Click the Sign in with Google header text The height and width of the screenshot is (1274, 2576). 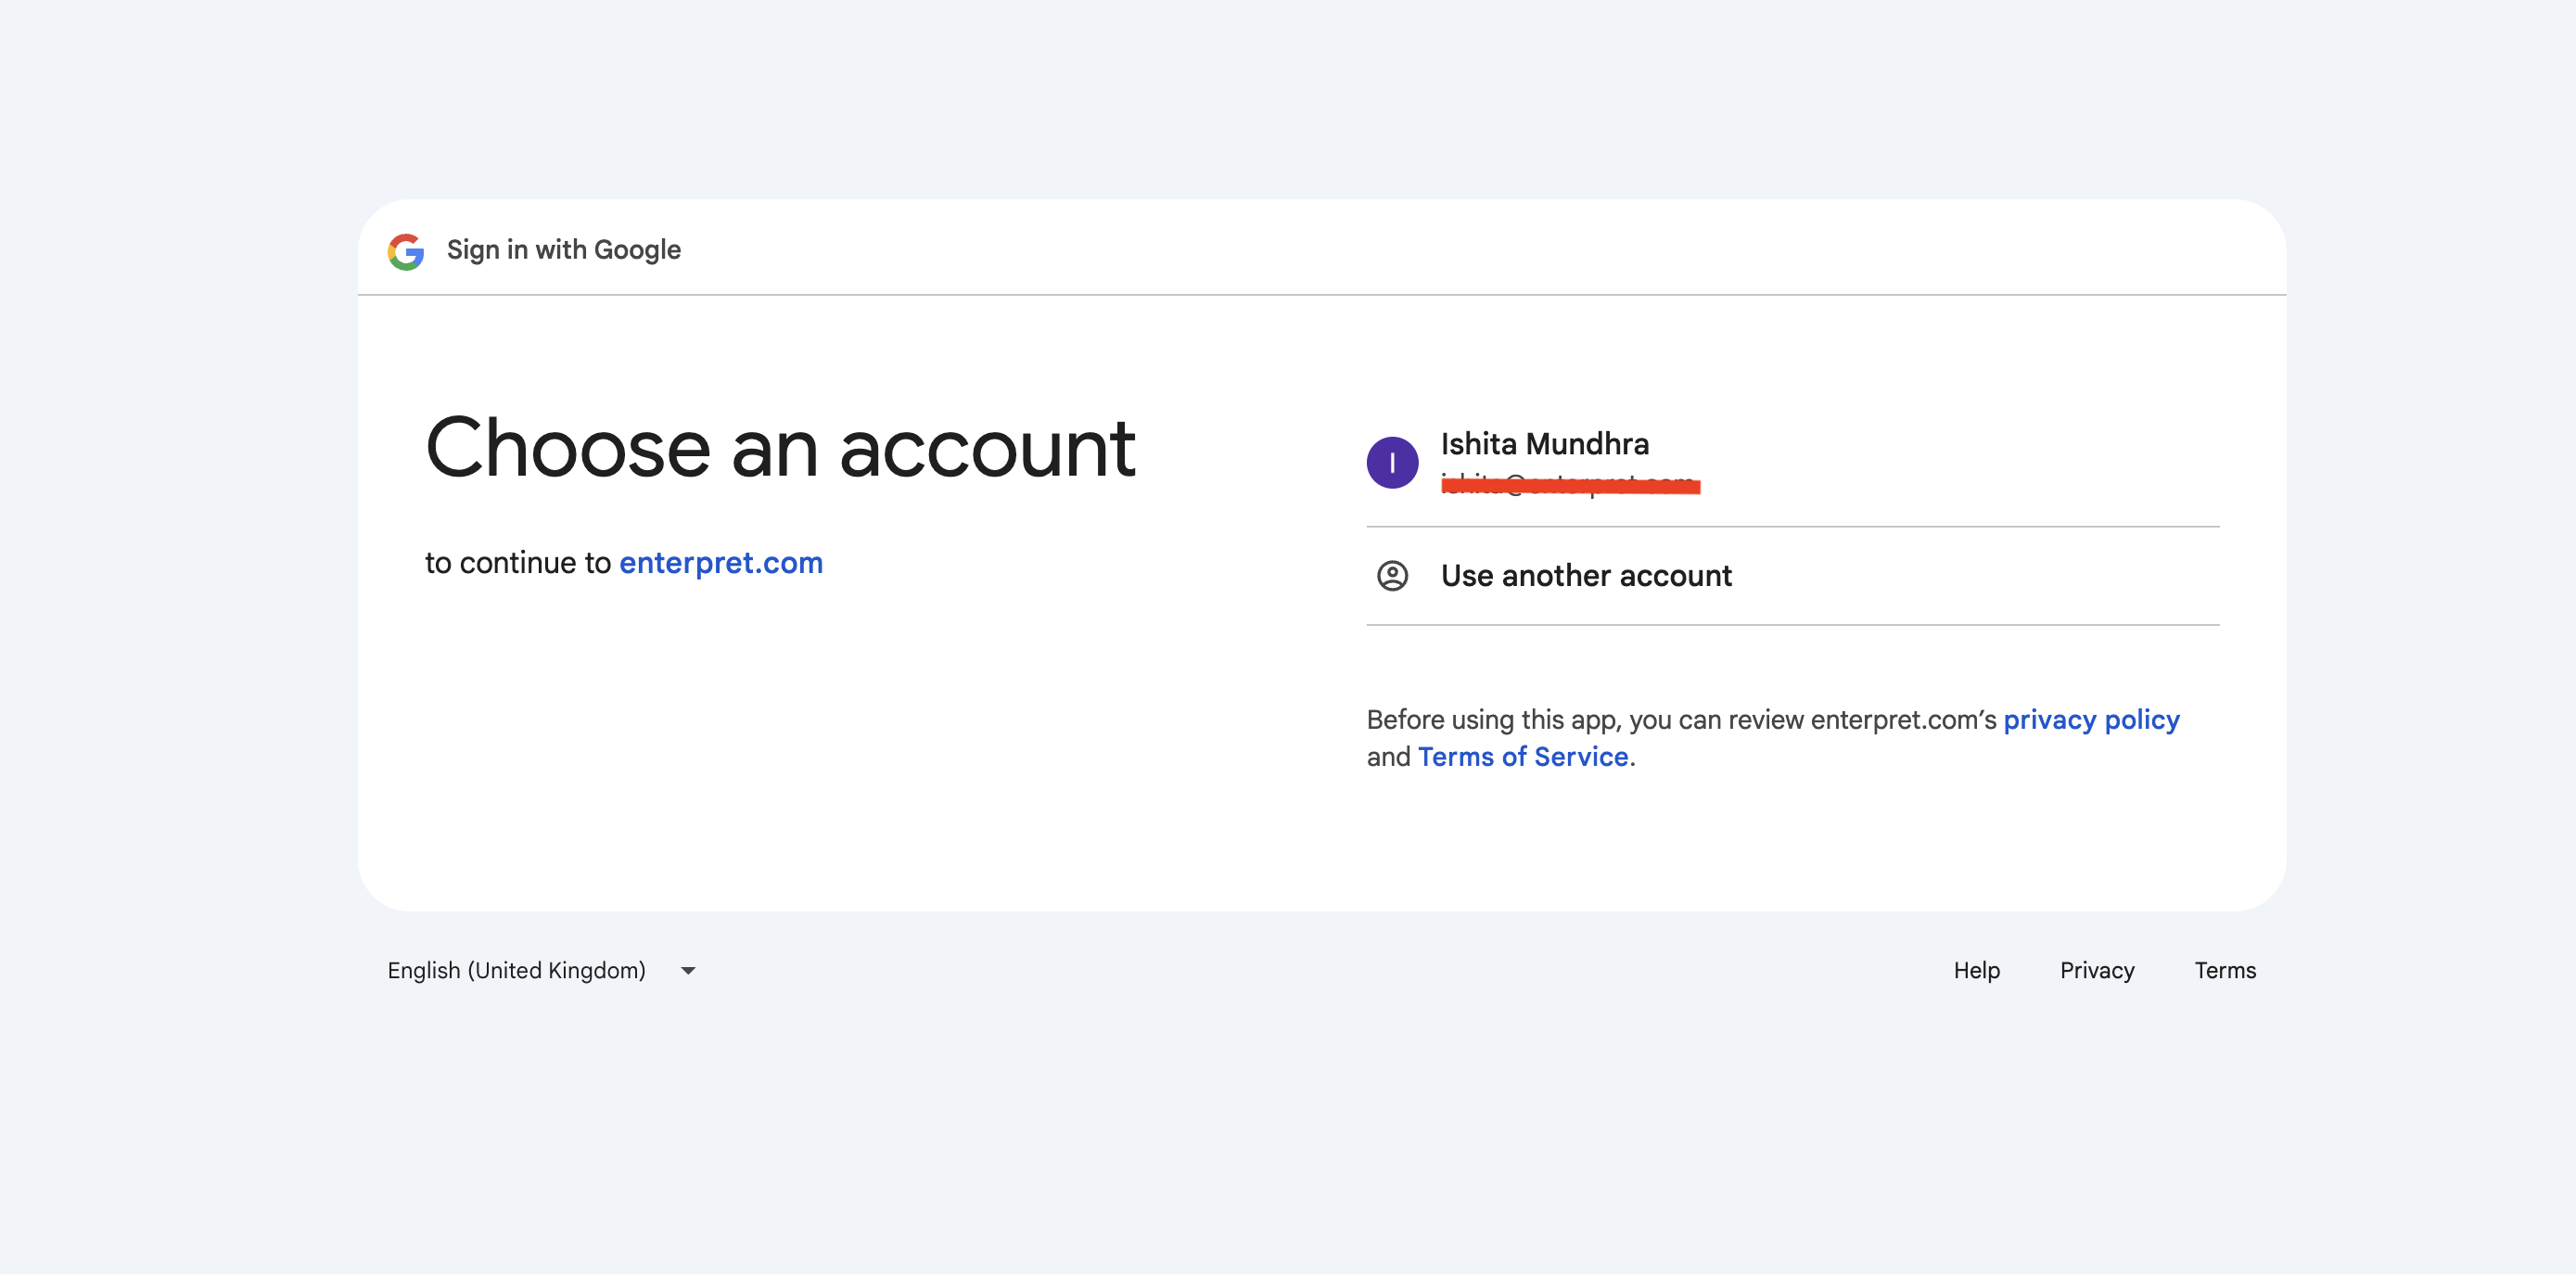563,250
